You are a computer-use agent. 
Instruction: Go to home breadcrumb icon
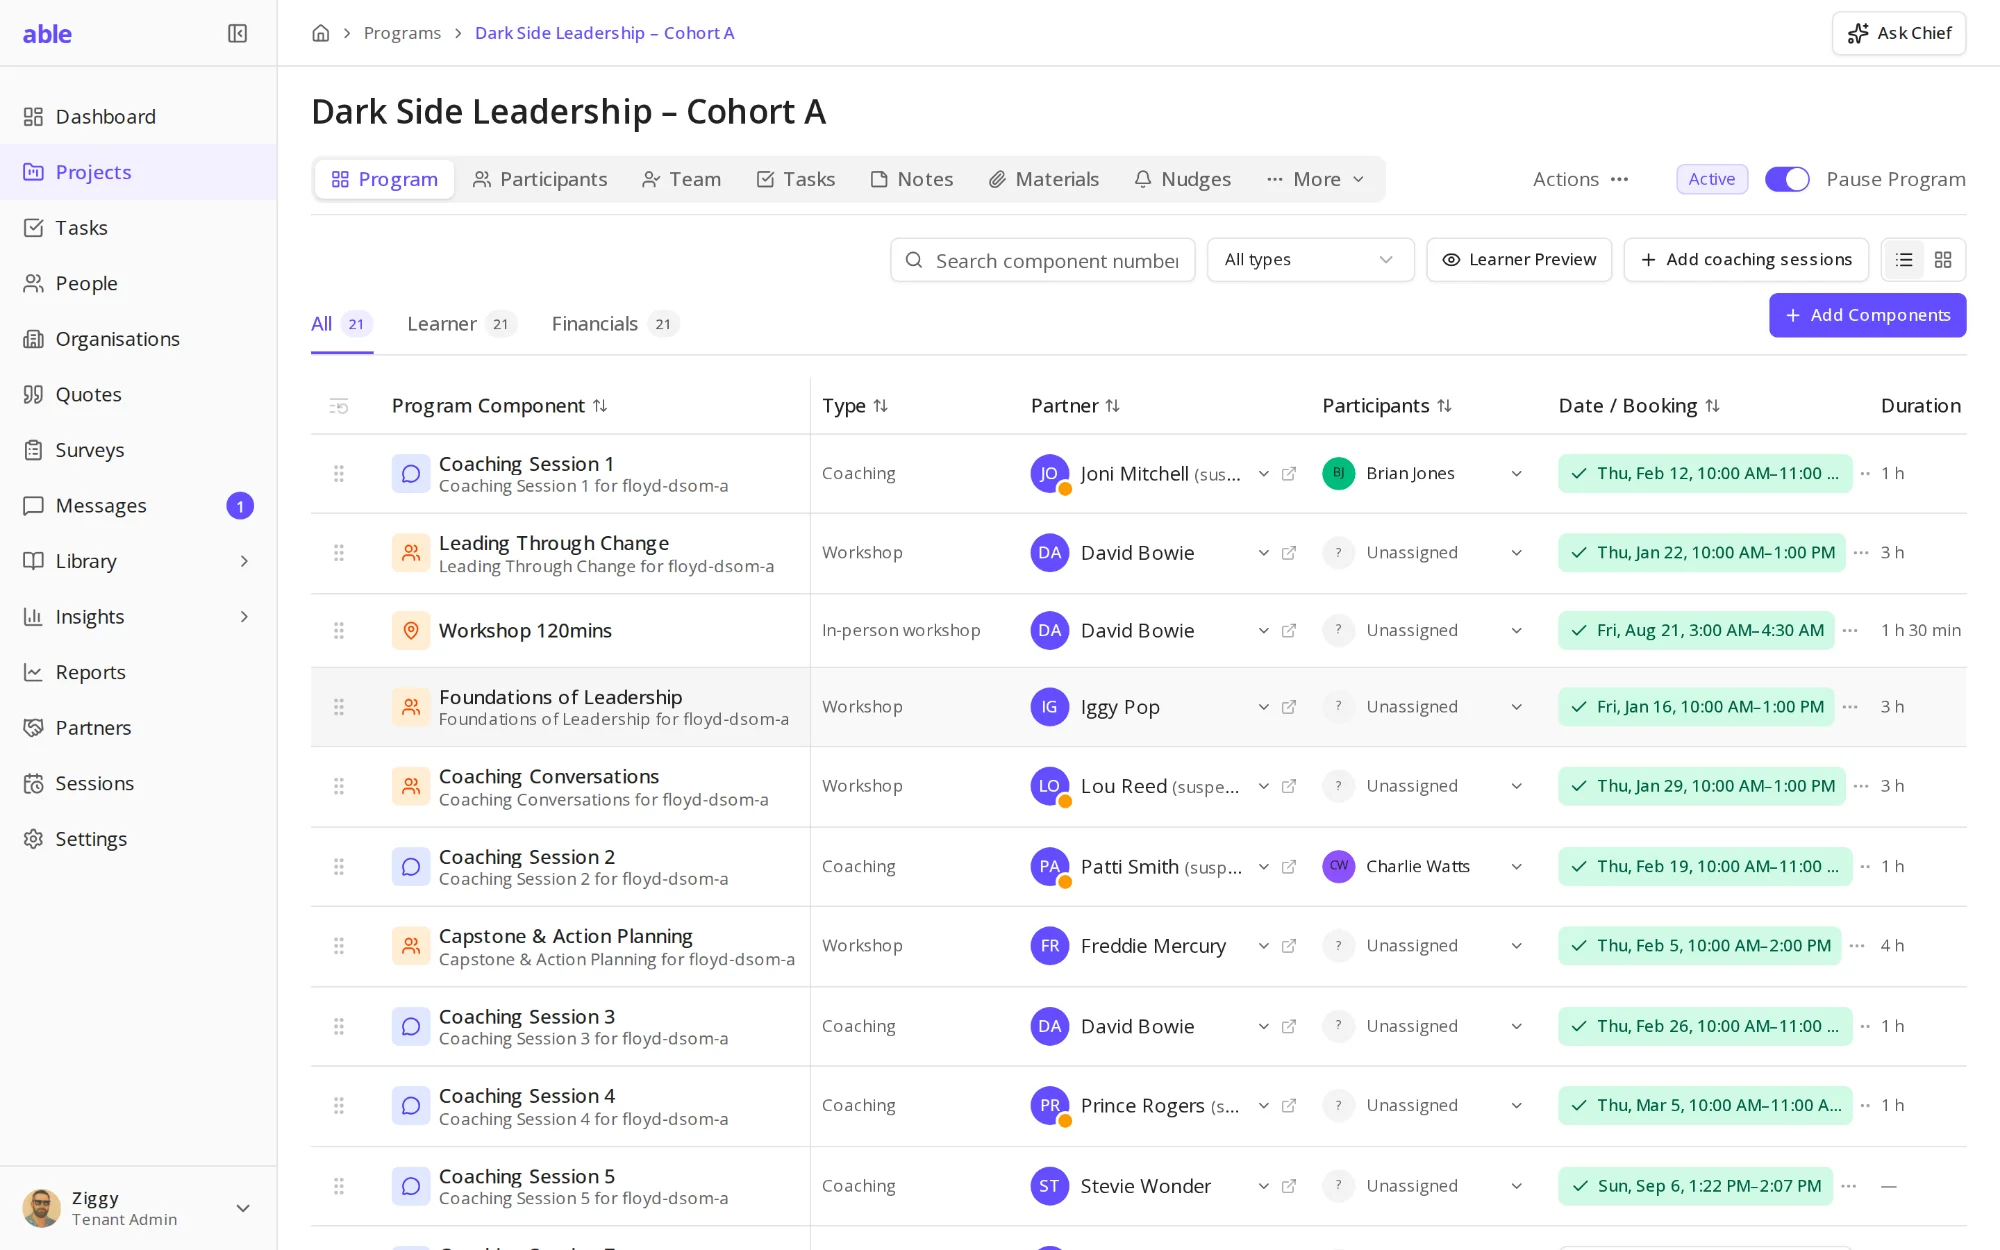click(321, 33)
